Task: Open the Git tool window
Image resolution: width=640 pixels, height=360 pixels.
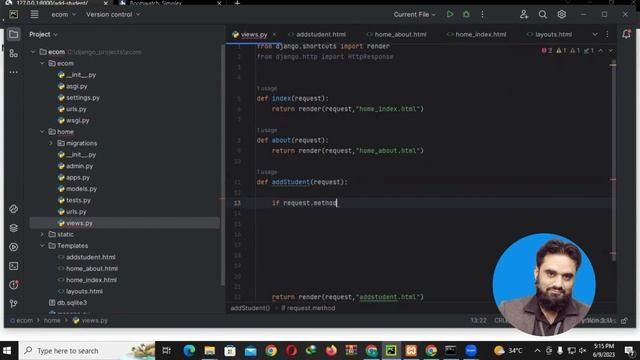Action: pyautogui.click(x=13, y=304)
